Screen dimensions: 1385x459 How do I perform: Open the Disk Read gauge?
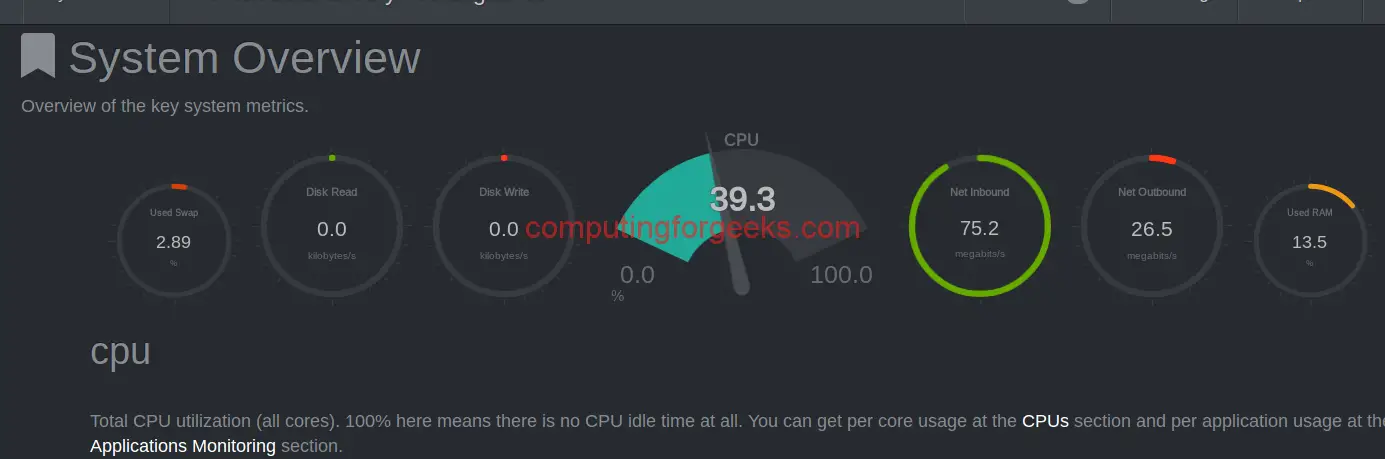332,226
